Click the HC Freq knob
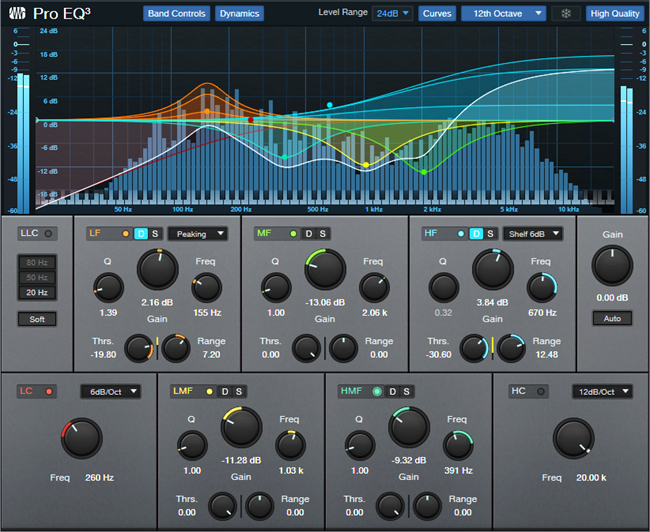This screenshot has width=650, height=532. coord(573,438)
